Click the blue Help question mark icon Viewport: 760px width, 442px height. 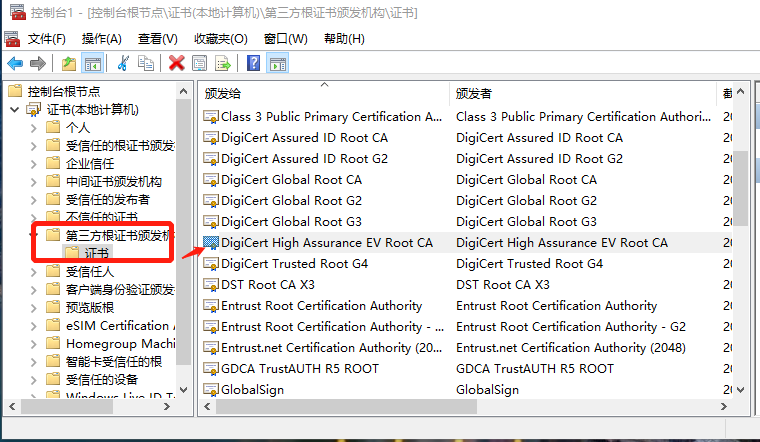(x=254, y=64)
